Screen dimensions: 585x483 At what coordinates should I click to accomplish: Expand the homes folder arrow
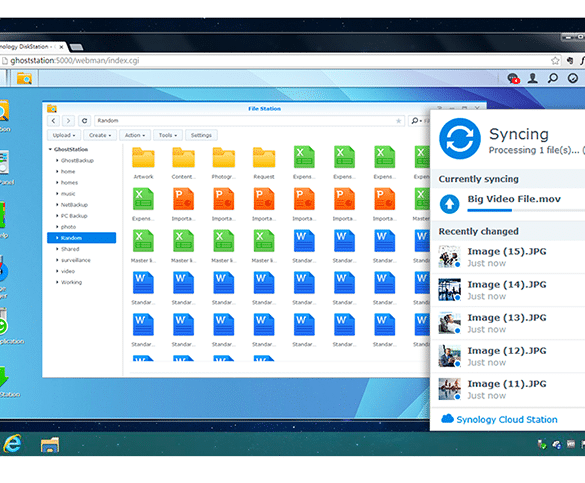click(x=57, y=182)
